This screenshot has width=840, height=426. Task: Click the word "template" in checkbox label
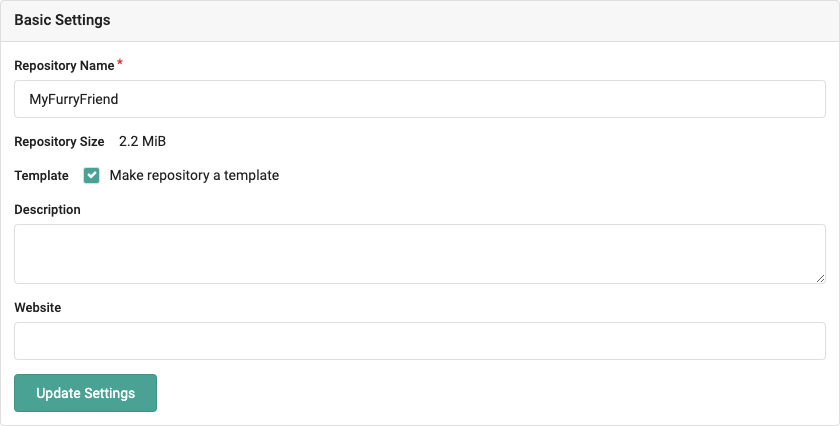pyautogui.click(x=251, y=175)
